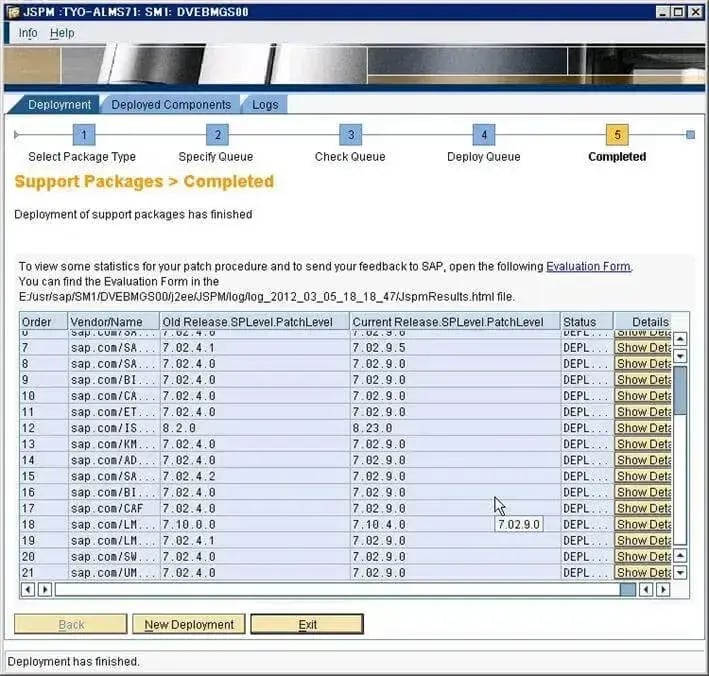Open the Info menu
The image size is (709, 676).
[28, 33]
